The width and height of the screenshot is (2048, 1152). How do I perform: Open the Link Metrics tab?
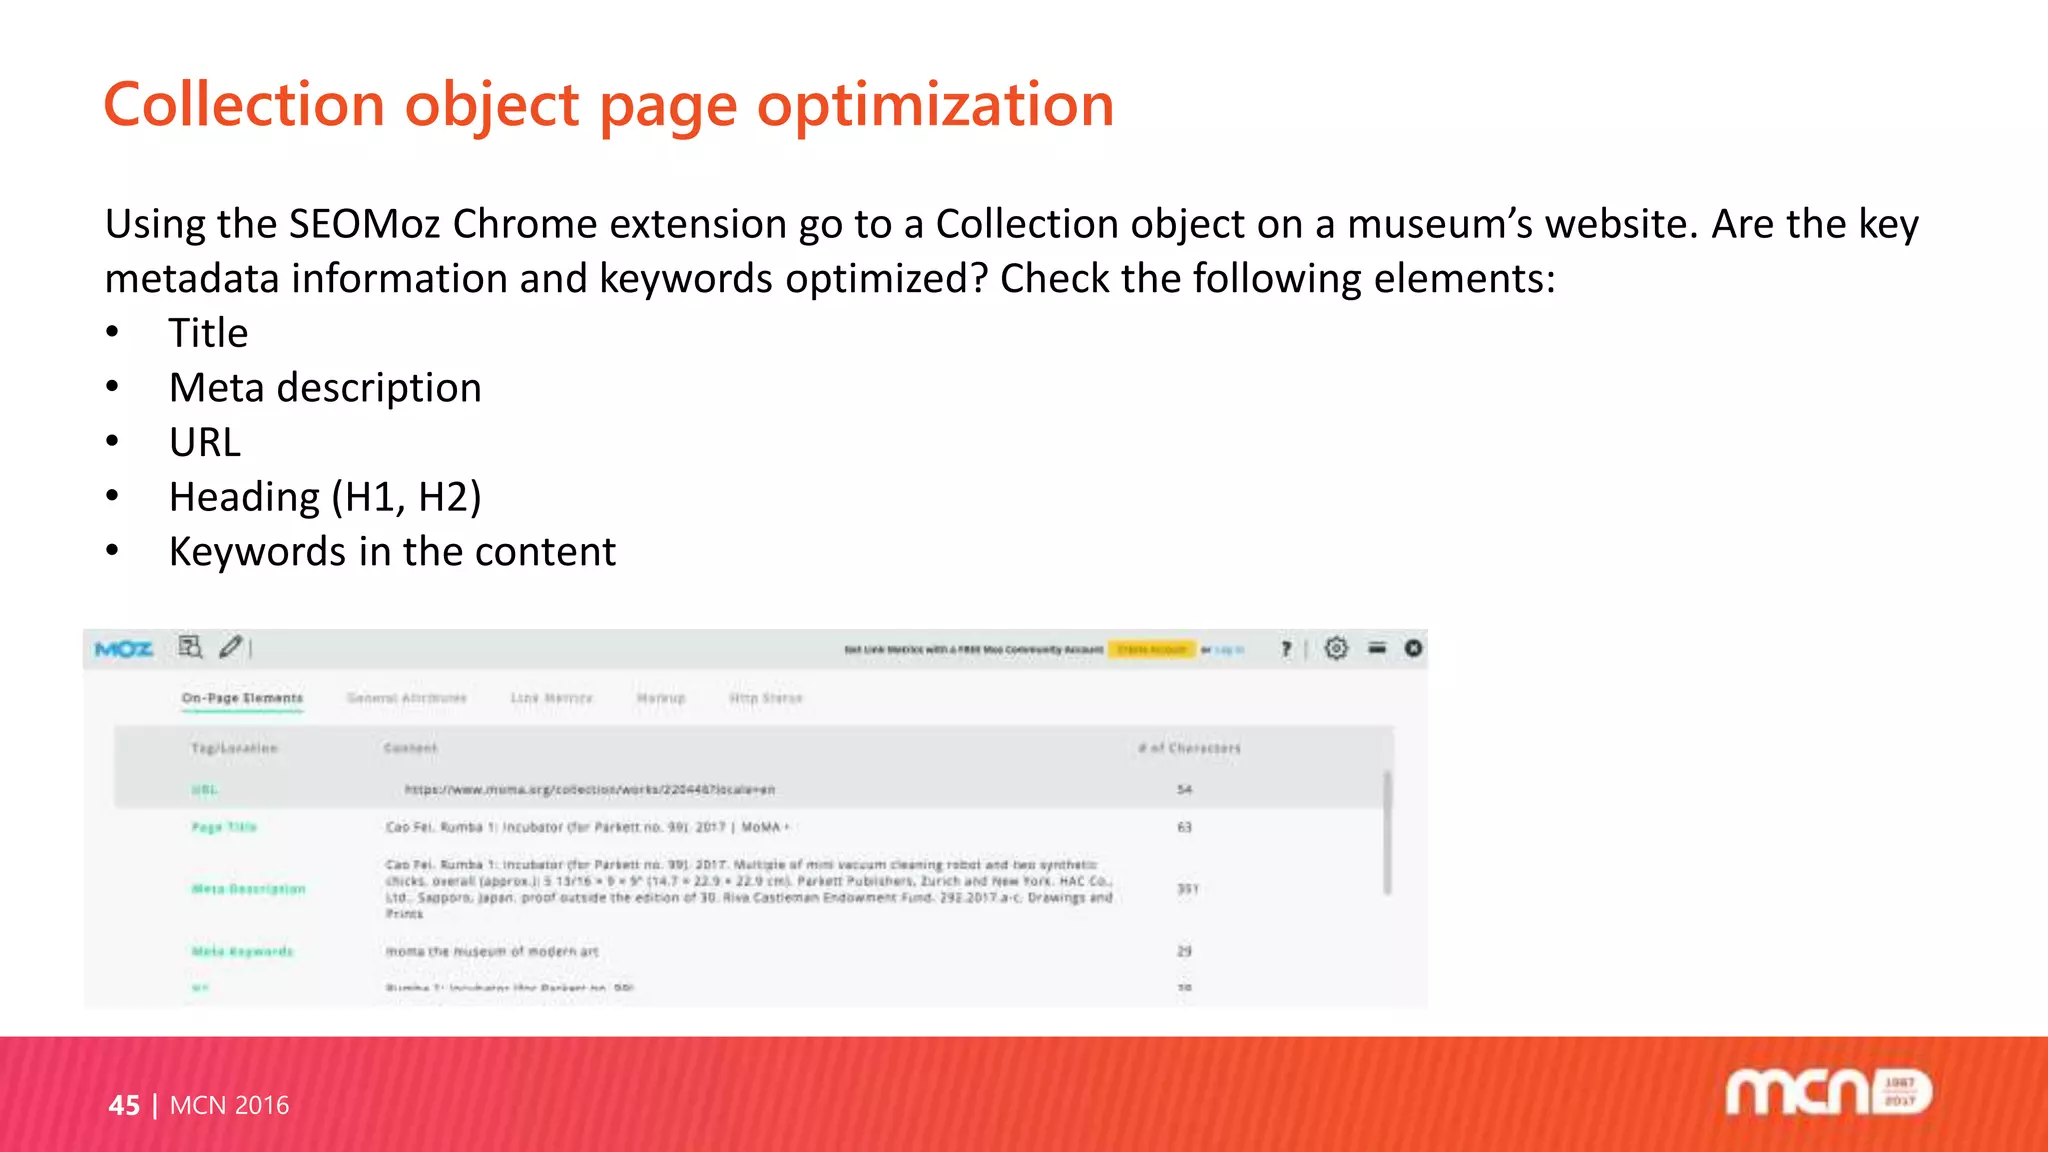click(x=552, y=698)
